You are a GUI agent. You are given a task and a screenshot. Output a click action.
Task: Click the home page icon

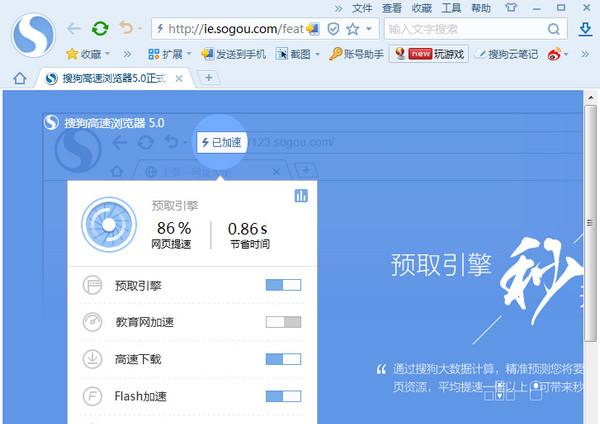pyautogui.click(x=20, y=78)
